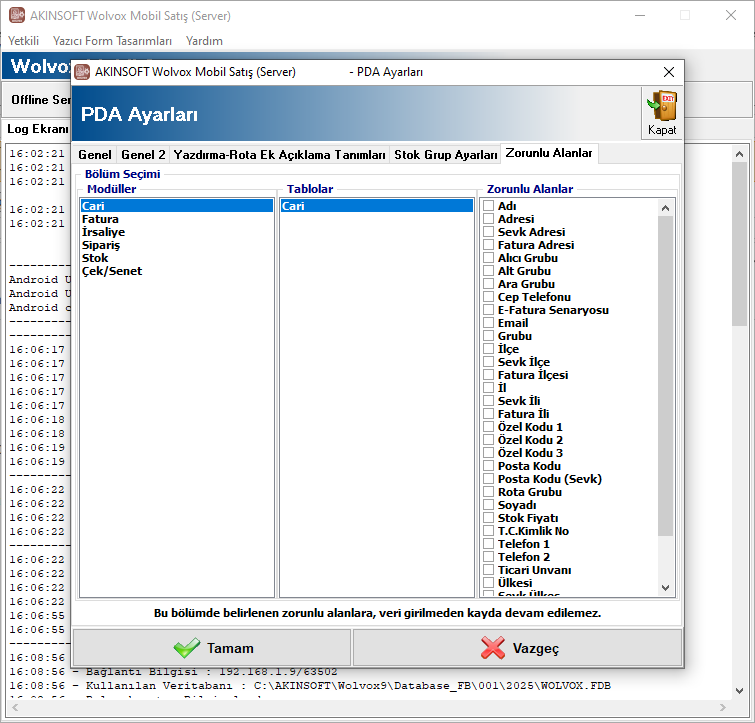755x723 pixels.
Task: Open the Yetkili menu
Action: coord(23,41)
